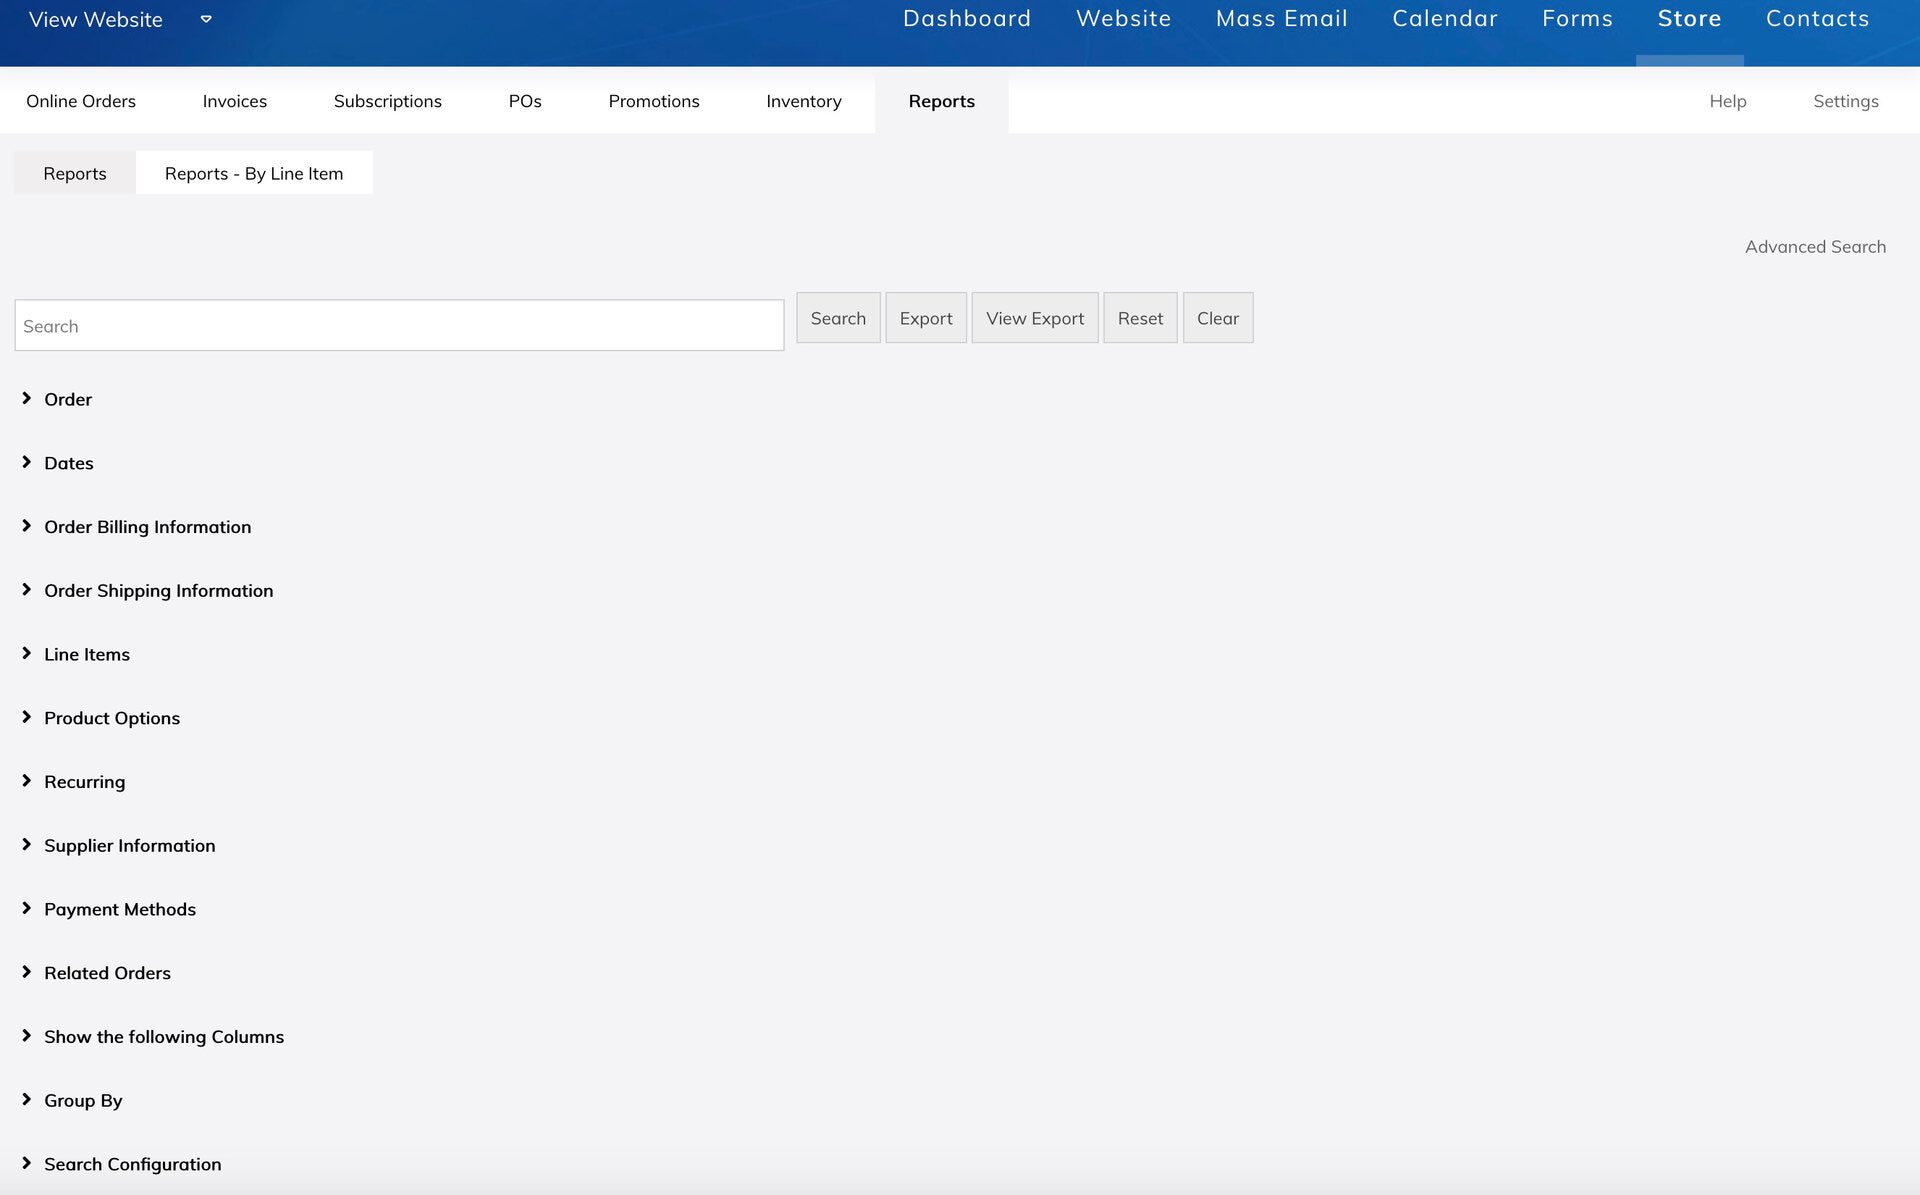Click the Reset button
Image resolution: width=1920 pixels, height=1195 pixels.
coord(1140,318)
